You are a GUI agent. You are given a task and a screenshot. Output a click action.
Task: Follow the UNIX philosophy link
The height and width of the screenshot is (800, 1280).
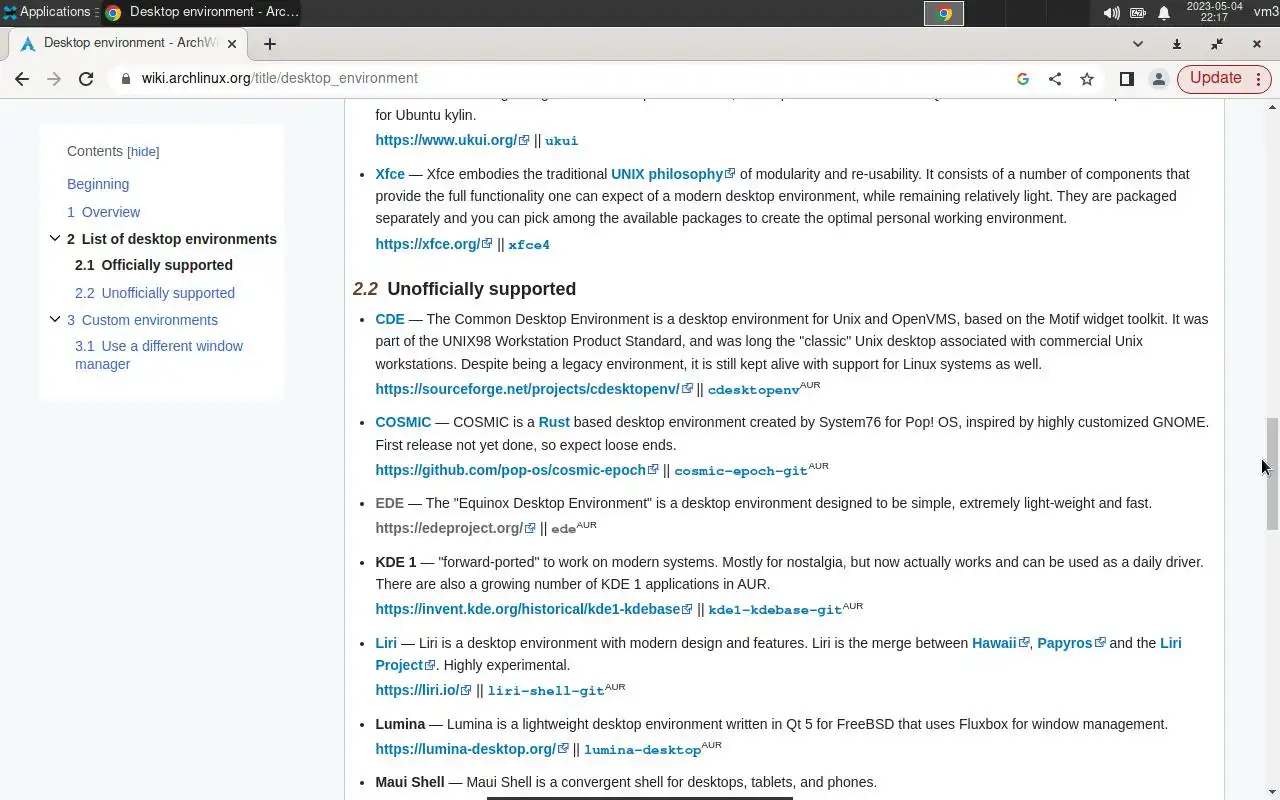(673, 174)
